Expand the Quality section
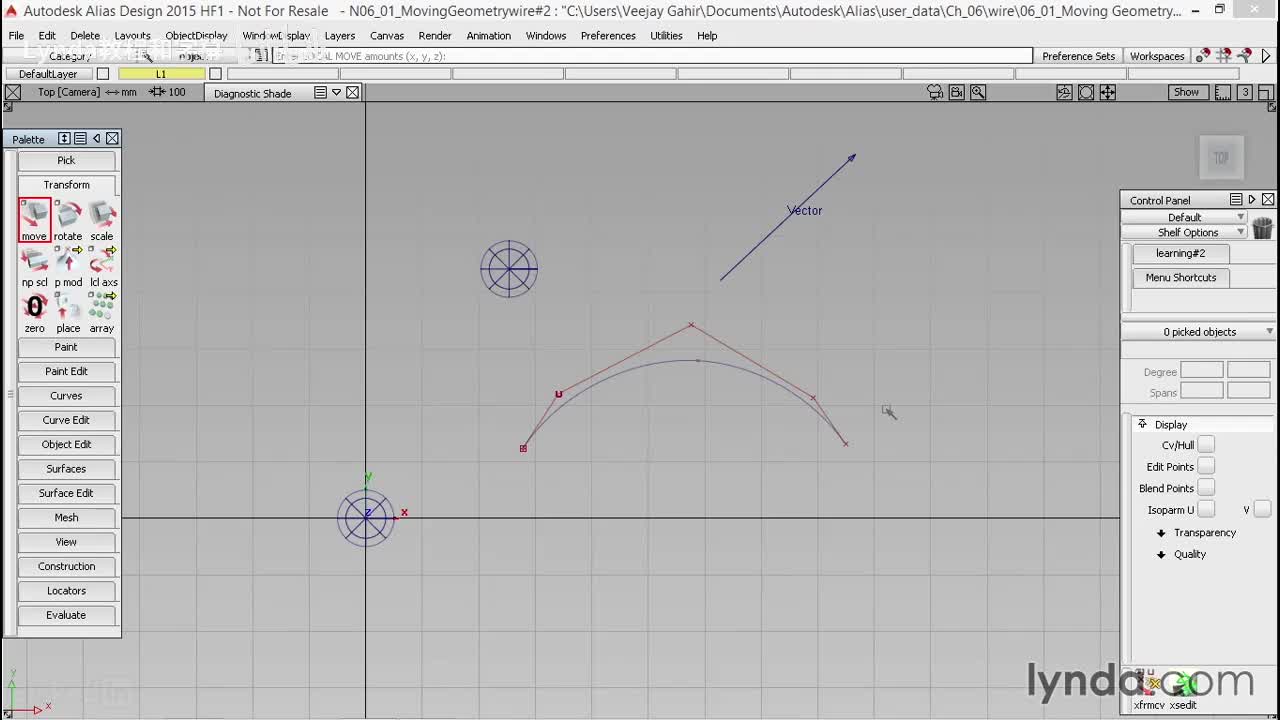 [1161, 554]
